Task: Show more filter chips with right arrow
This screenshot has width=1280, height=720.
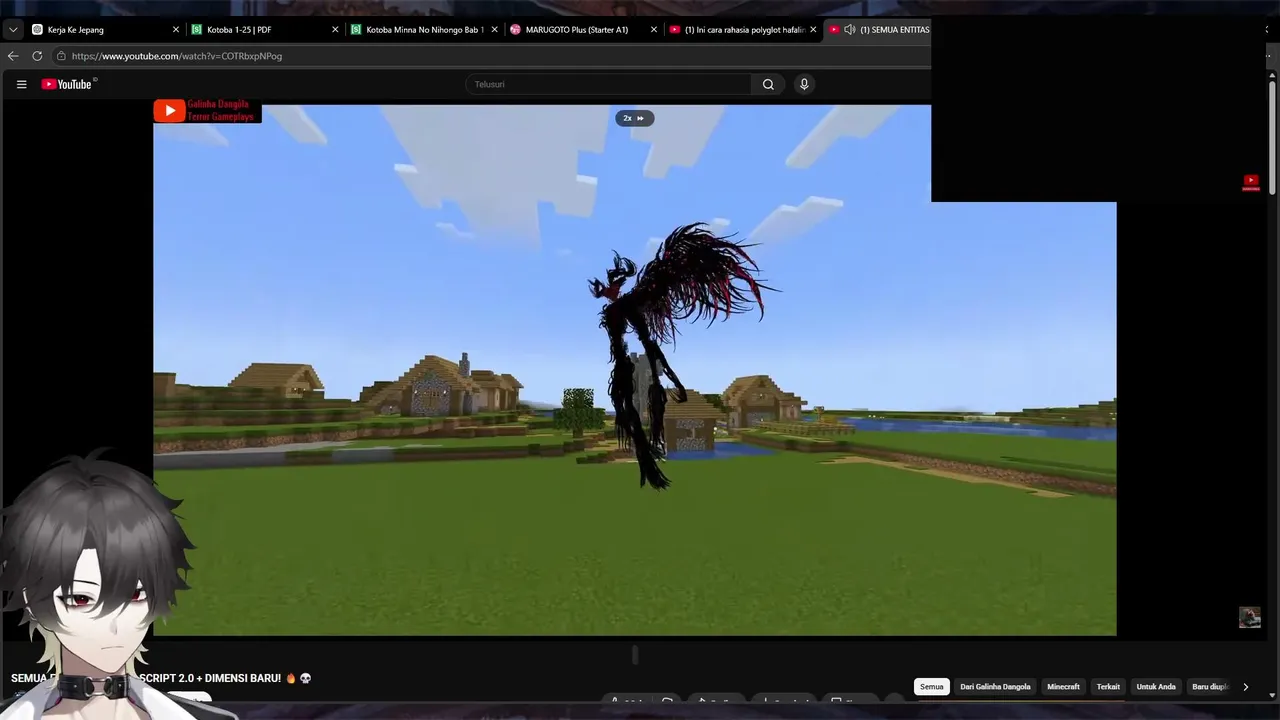Action: (x=1245, y=687)
